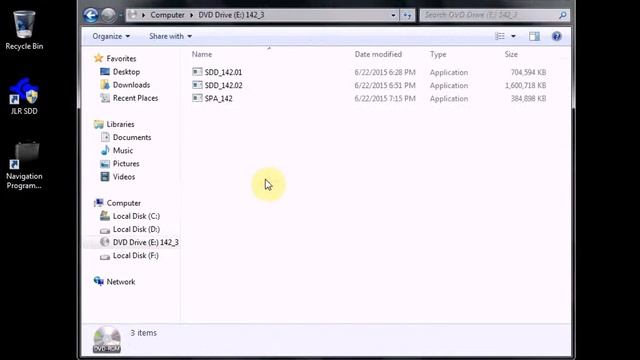Image resolution: width=640 pixels, height=360 pixels.
Task: Click the SDD_142.02 application file icon
Action: coord(197,85)
